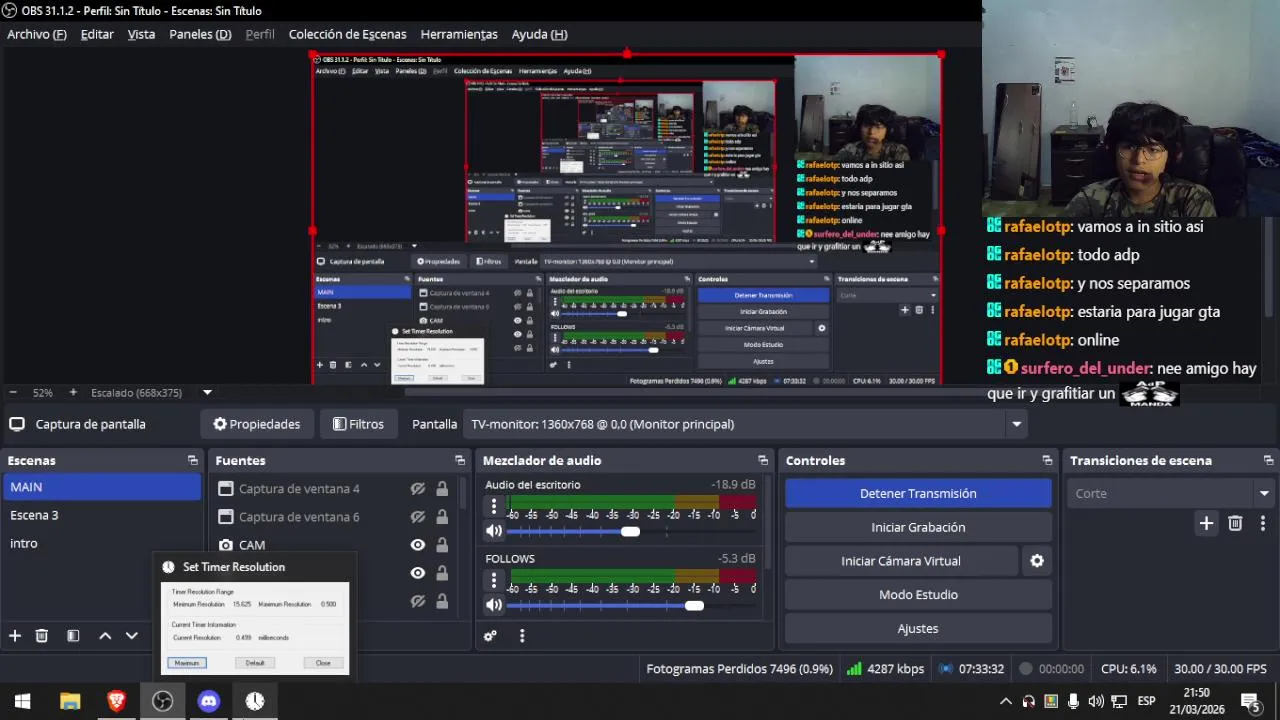Zoom in preview with plus icon
Screen dimensions: 1280x720
(72, 393)
